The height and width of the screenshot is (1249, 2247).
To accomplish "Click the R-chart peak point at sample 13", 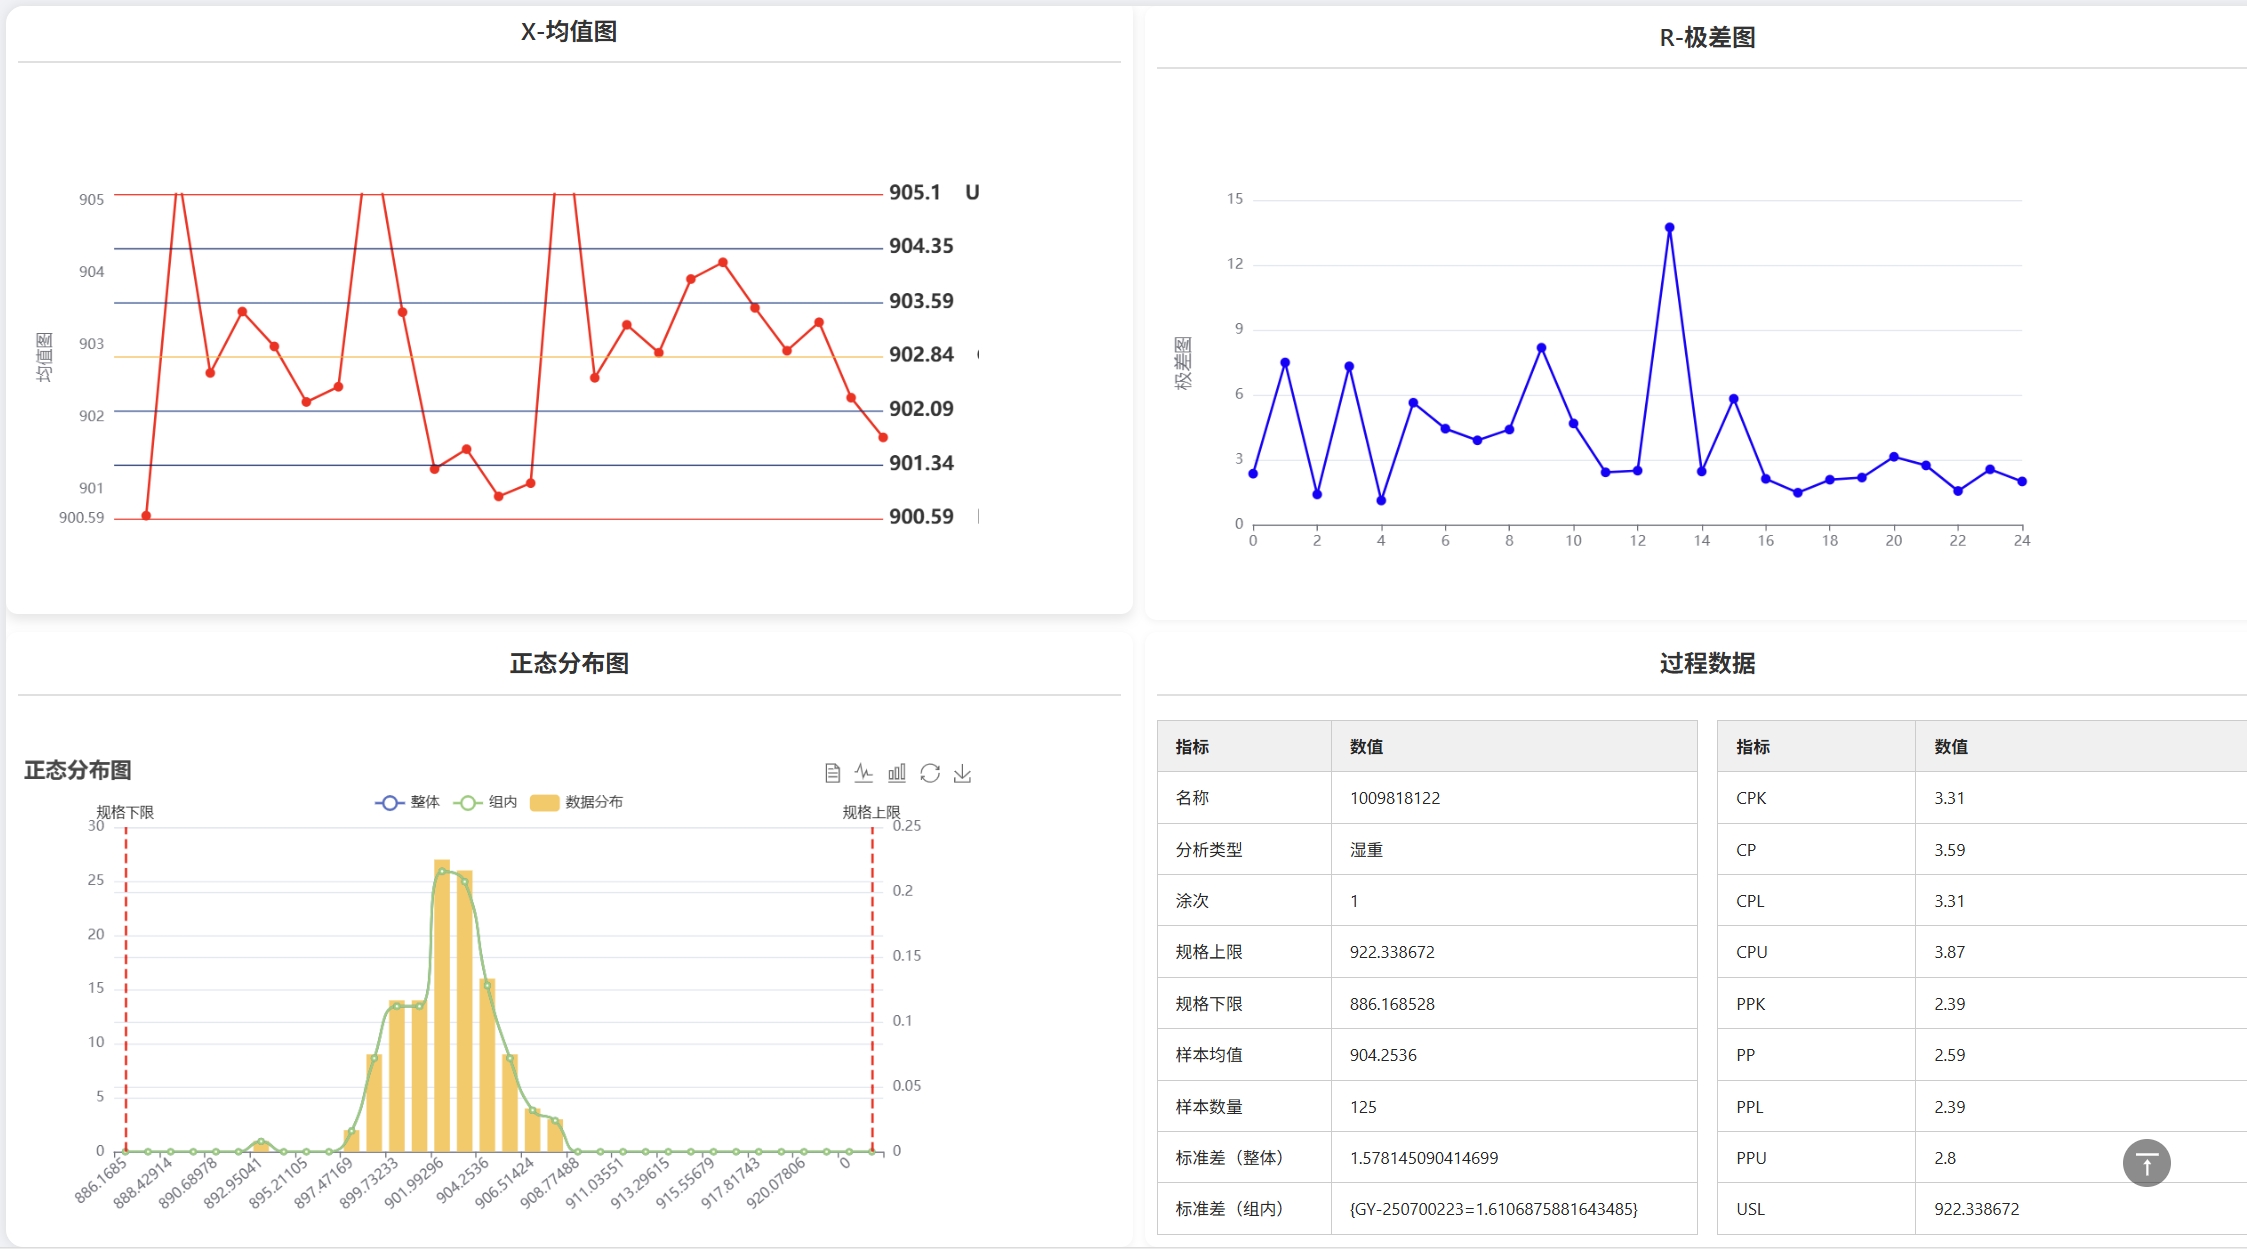I will (1669, 228).
